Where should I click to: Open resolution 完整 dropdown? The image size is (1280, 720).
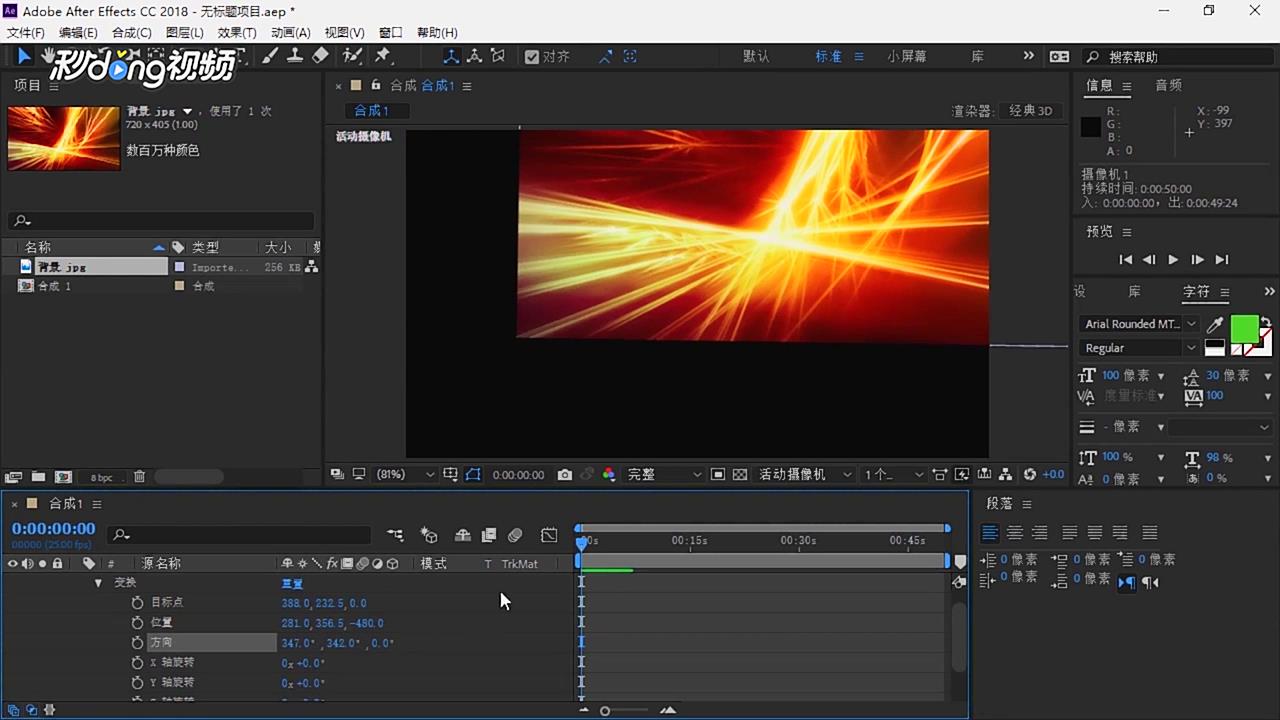[x=664, y=474]
